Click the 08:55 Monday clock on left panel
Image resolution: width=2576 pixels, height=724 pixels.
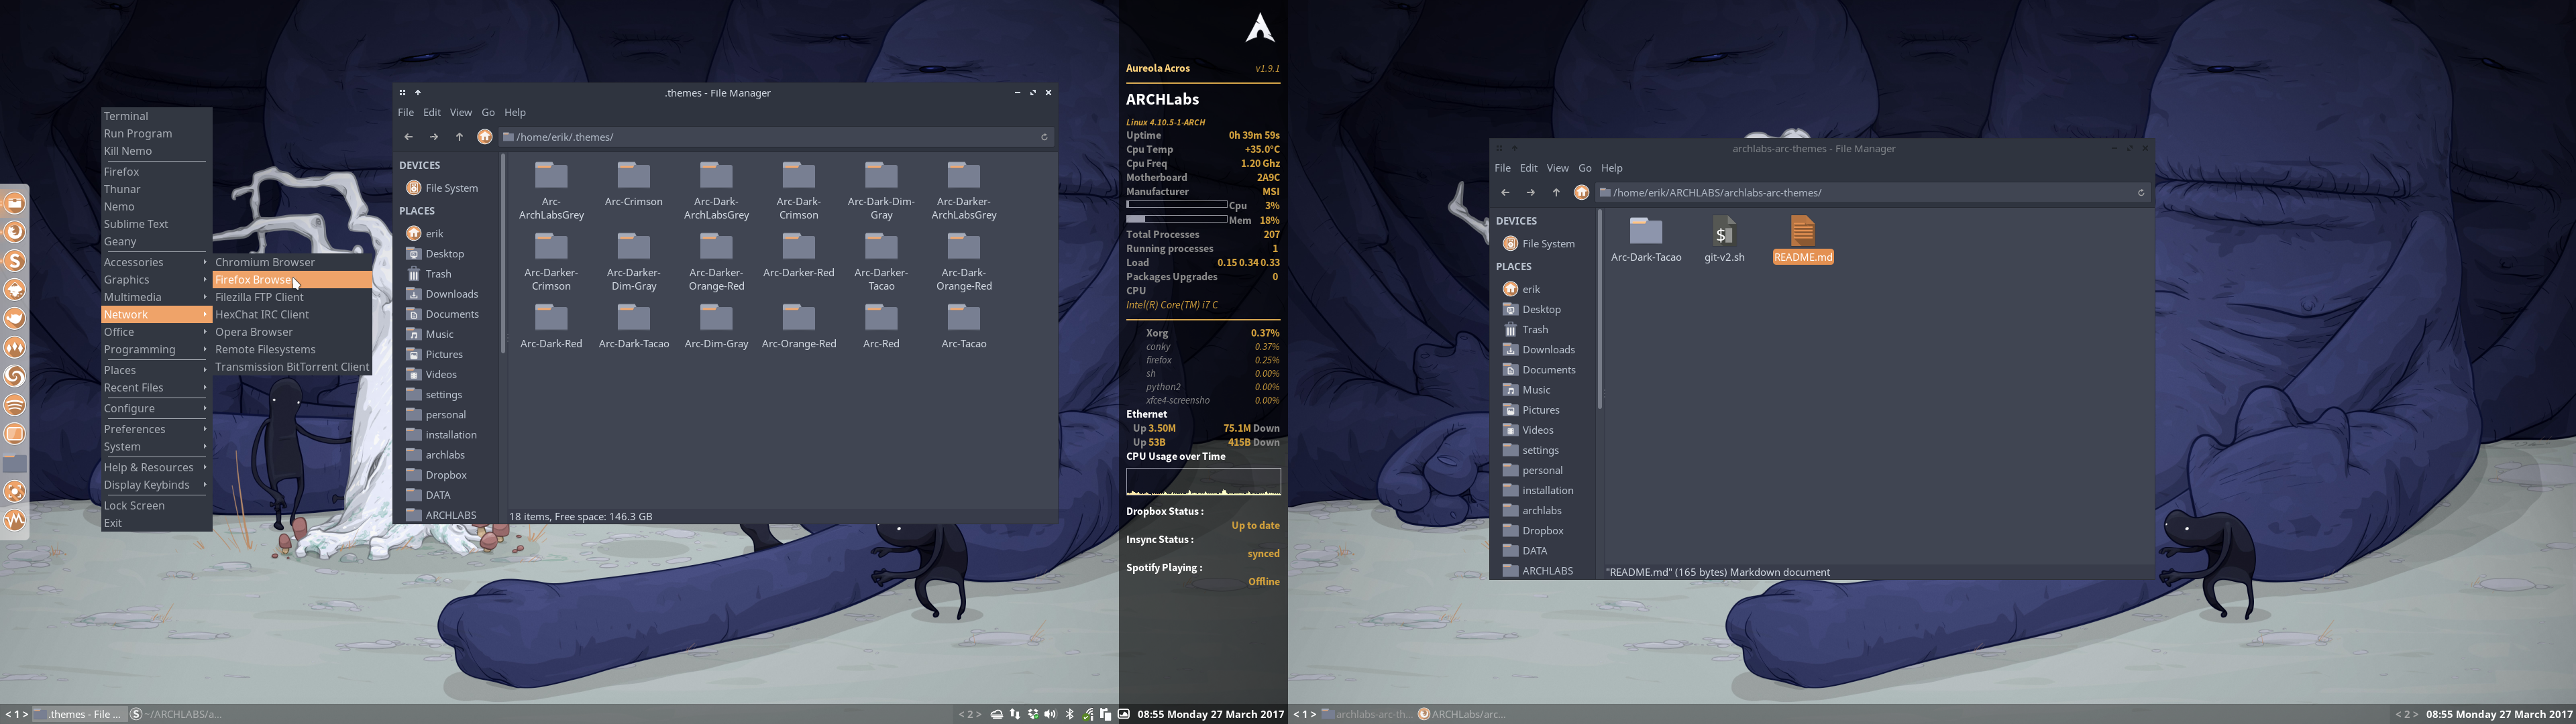point(1210,714)
